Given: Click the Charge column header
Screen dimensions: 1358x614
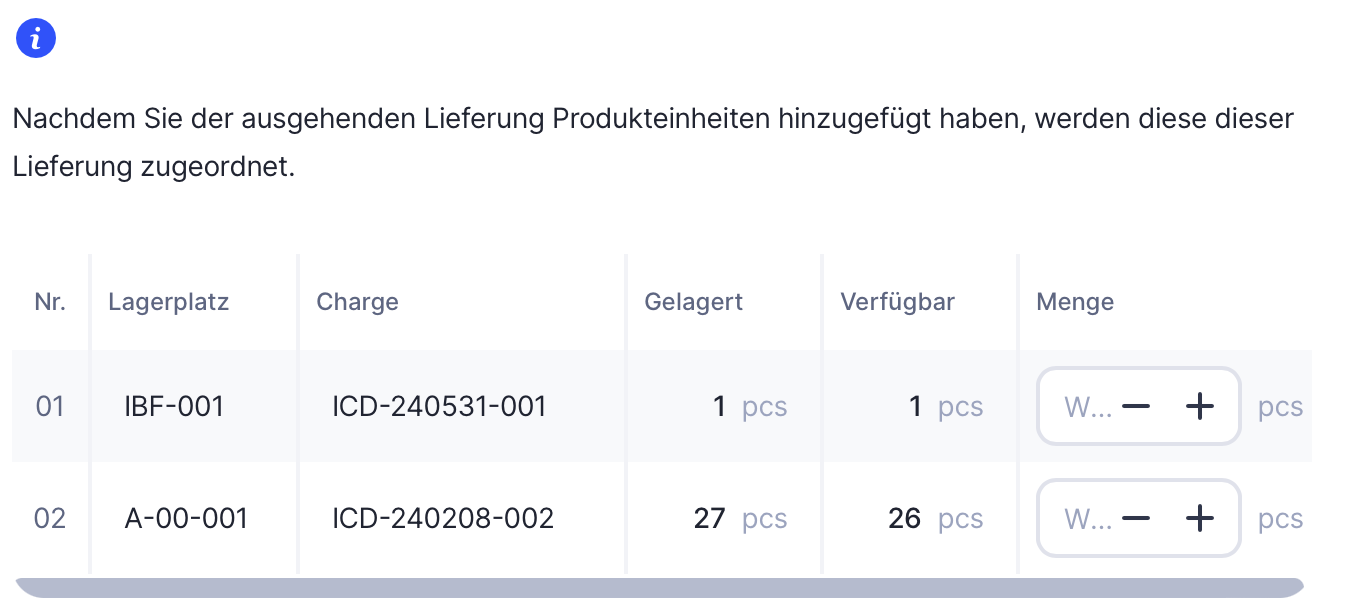Looking at the screenshot, I should pyautogui.click(x=357, y=302).
